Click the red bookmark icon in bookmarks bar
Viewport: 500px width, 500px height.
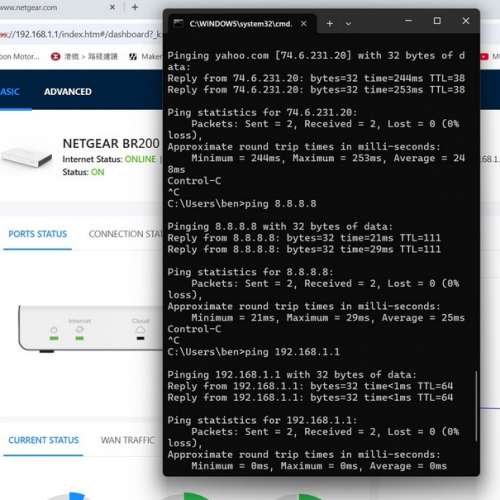55,57
